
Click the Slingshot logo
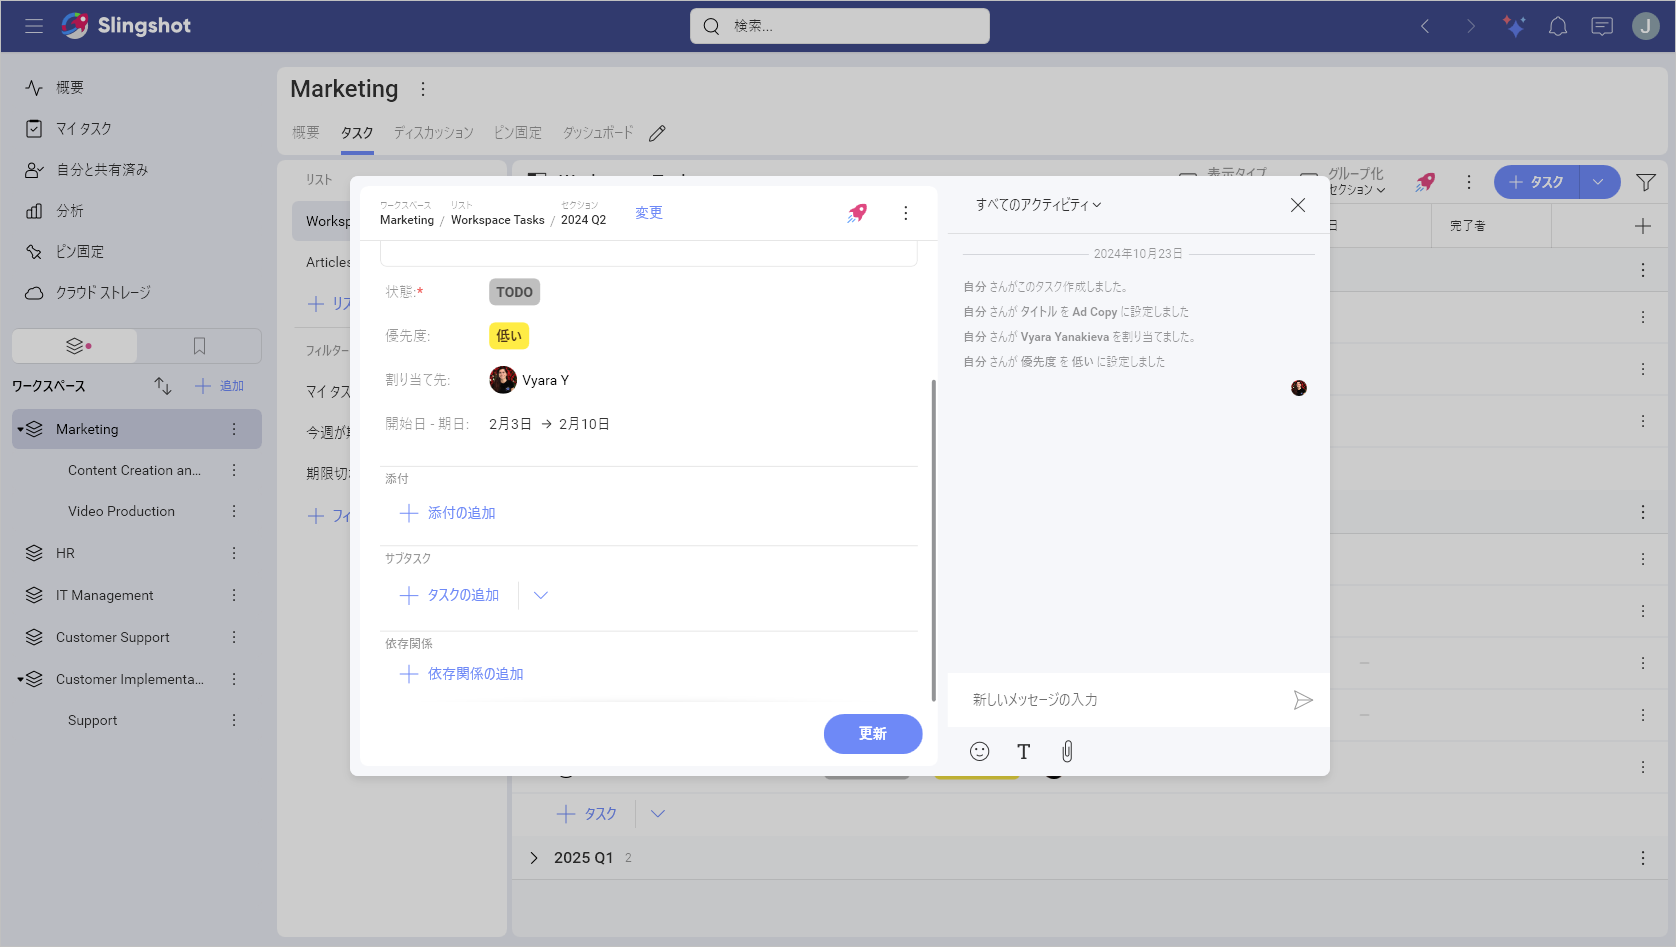point(126,26)
